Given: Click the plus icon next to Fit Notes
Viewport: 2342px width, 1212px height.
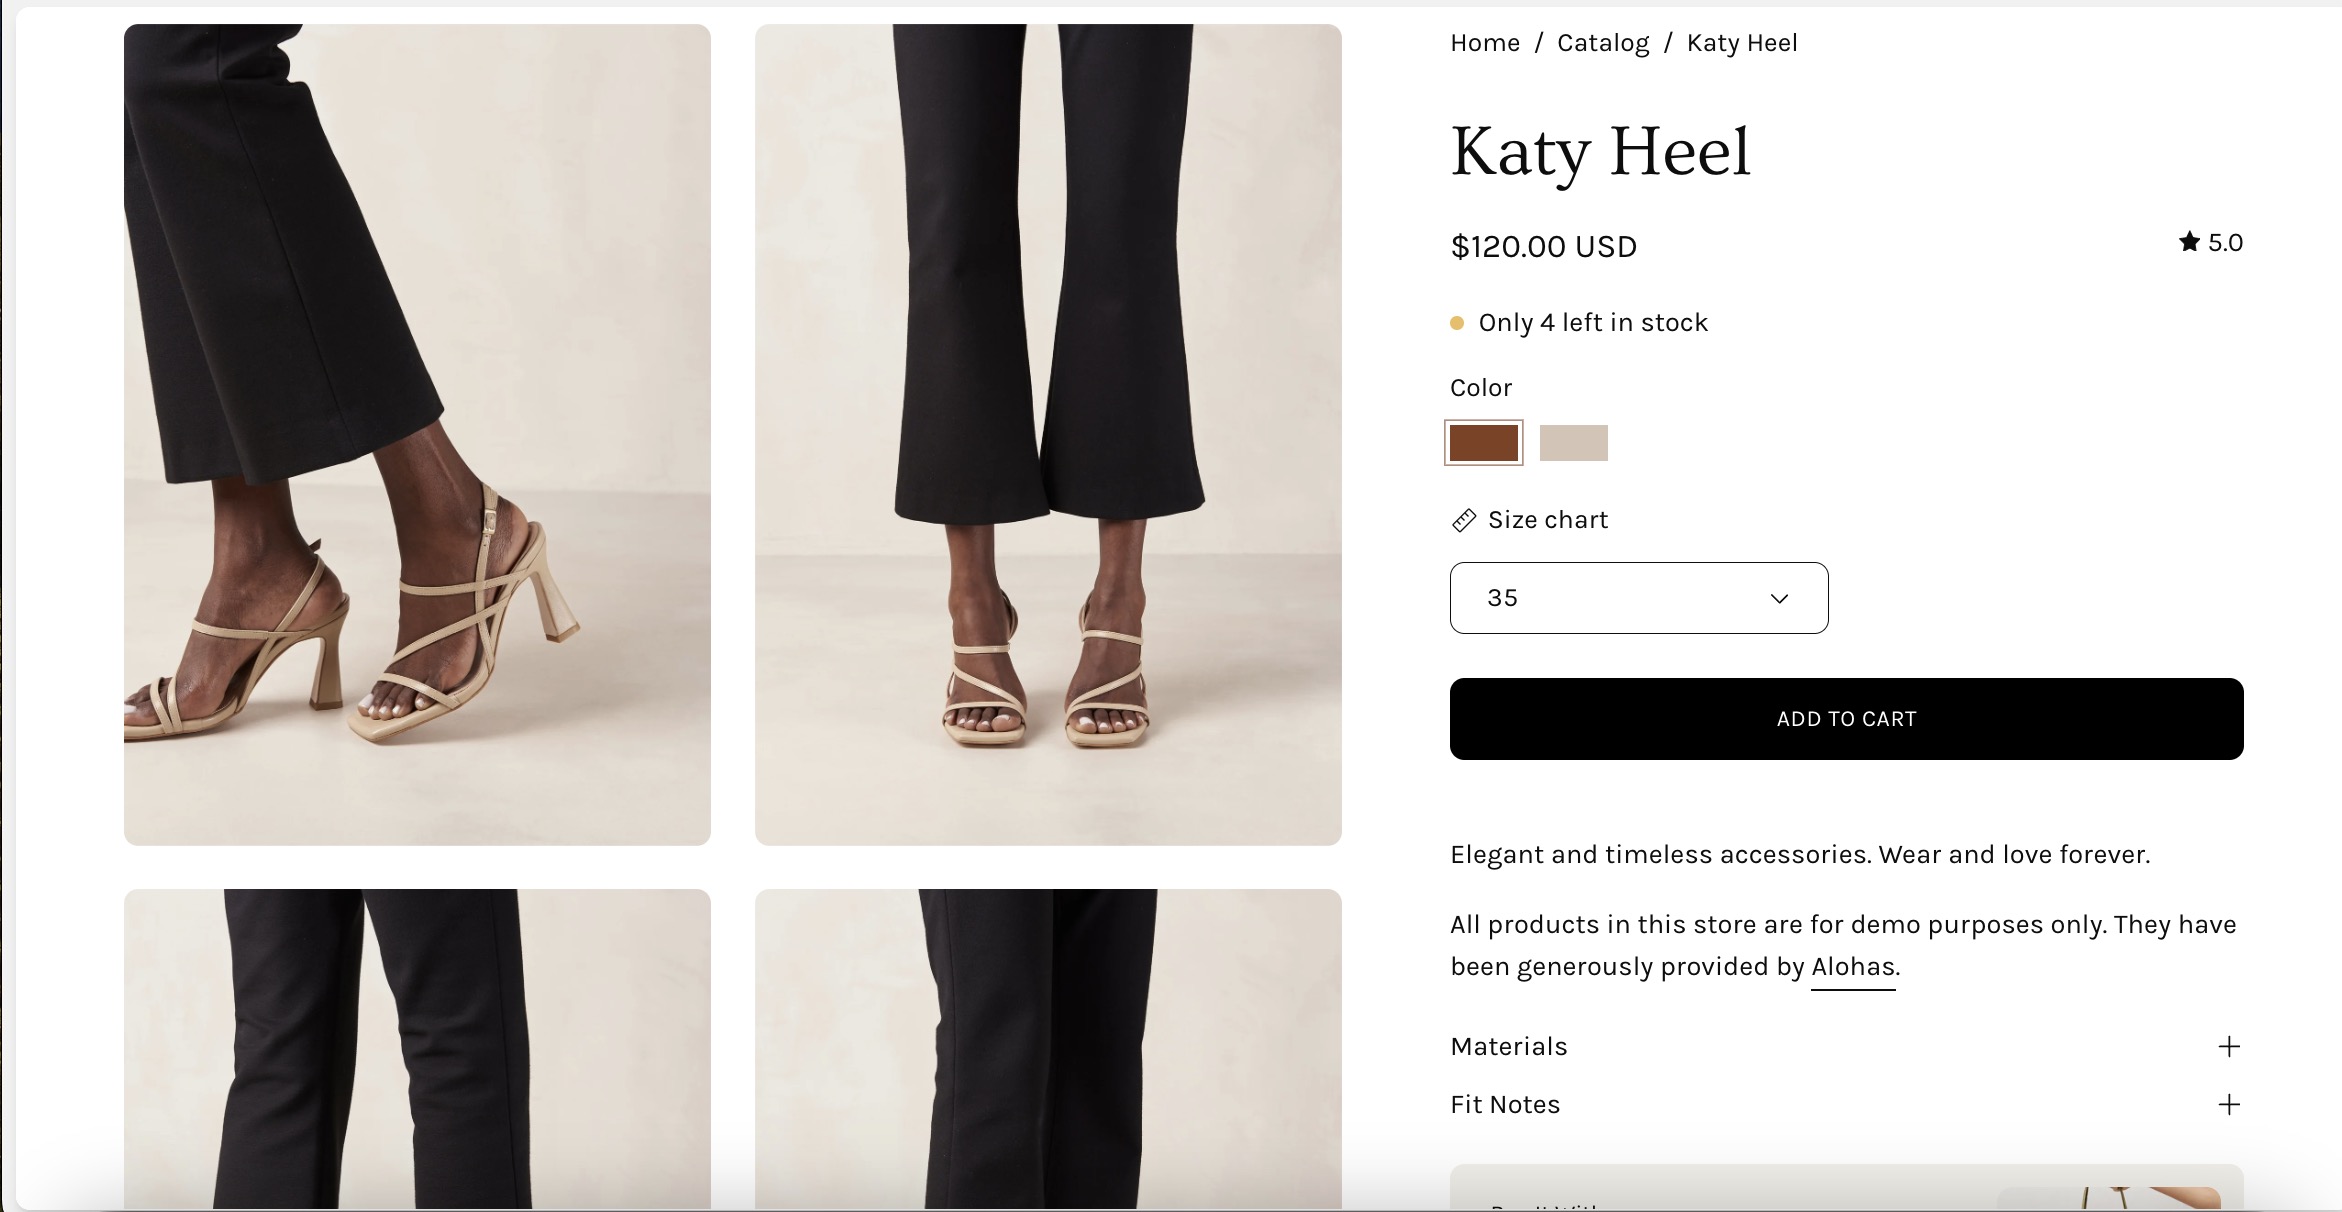Looking at the screenshot, I should coord(2228,1105).
